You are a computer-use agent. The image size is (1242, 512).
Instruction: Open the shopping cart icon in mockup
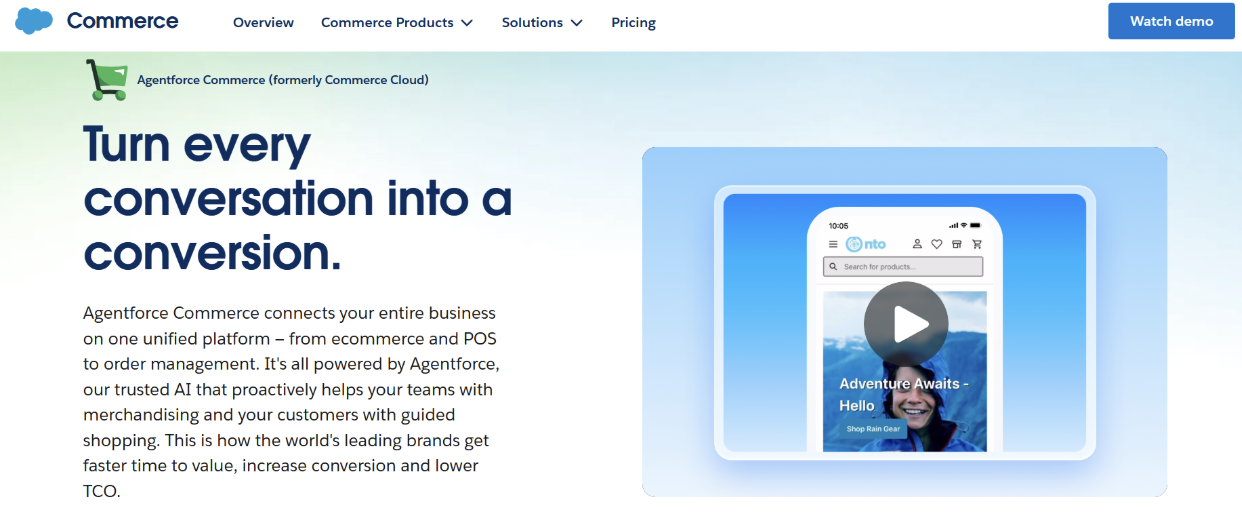pos(977,244)
